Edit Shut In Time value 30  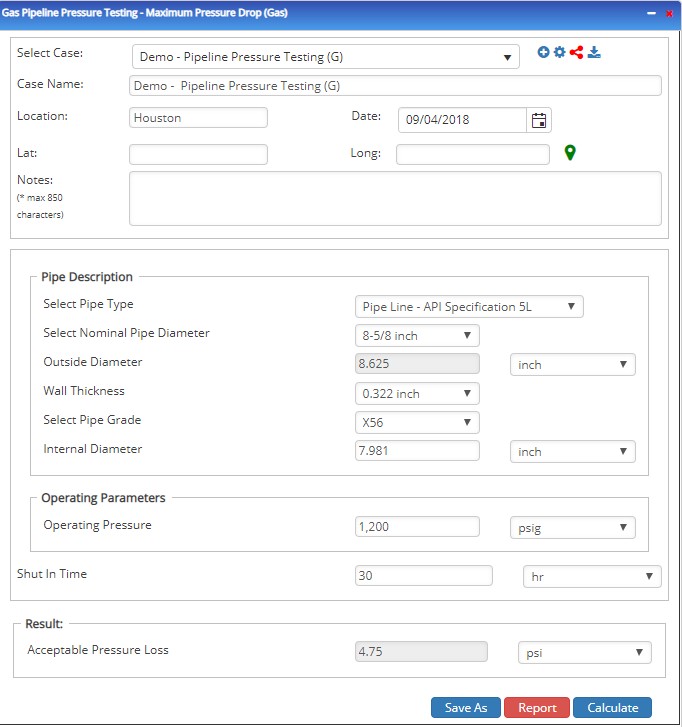pos(424,575)
